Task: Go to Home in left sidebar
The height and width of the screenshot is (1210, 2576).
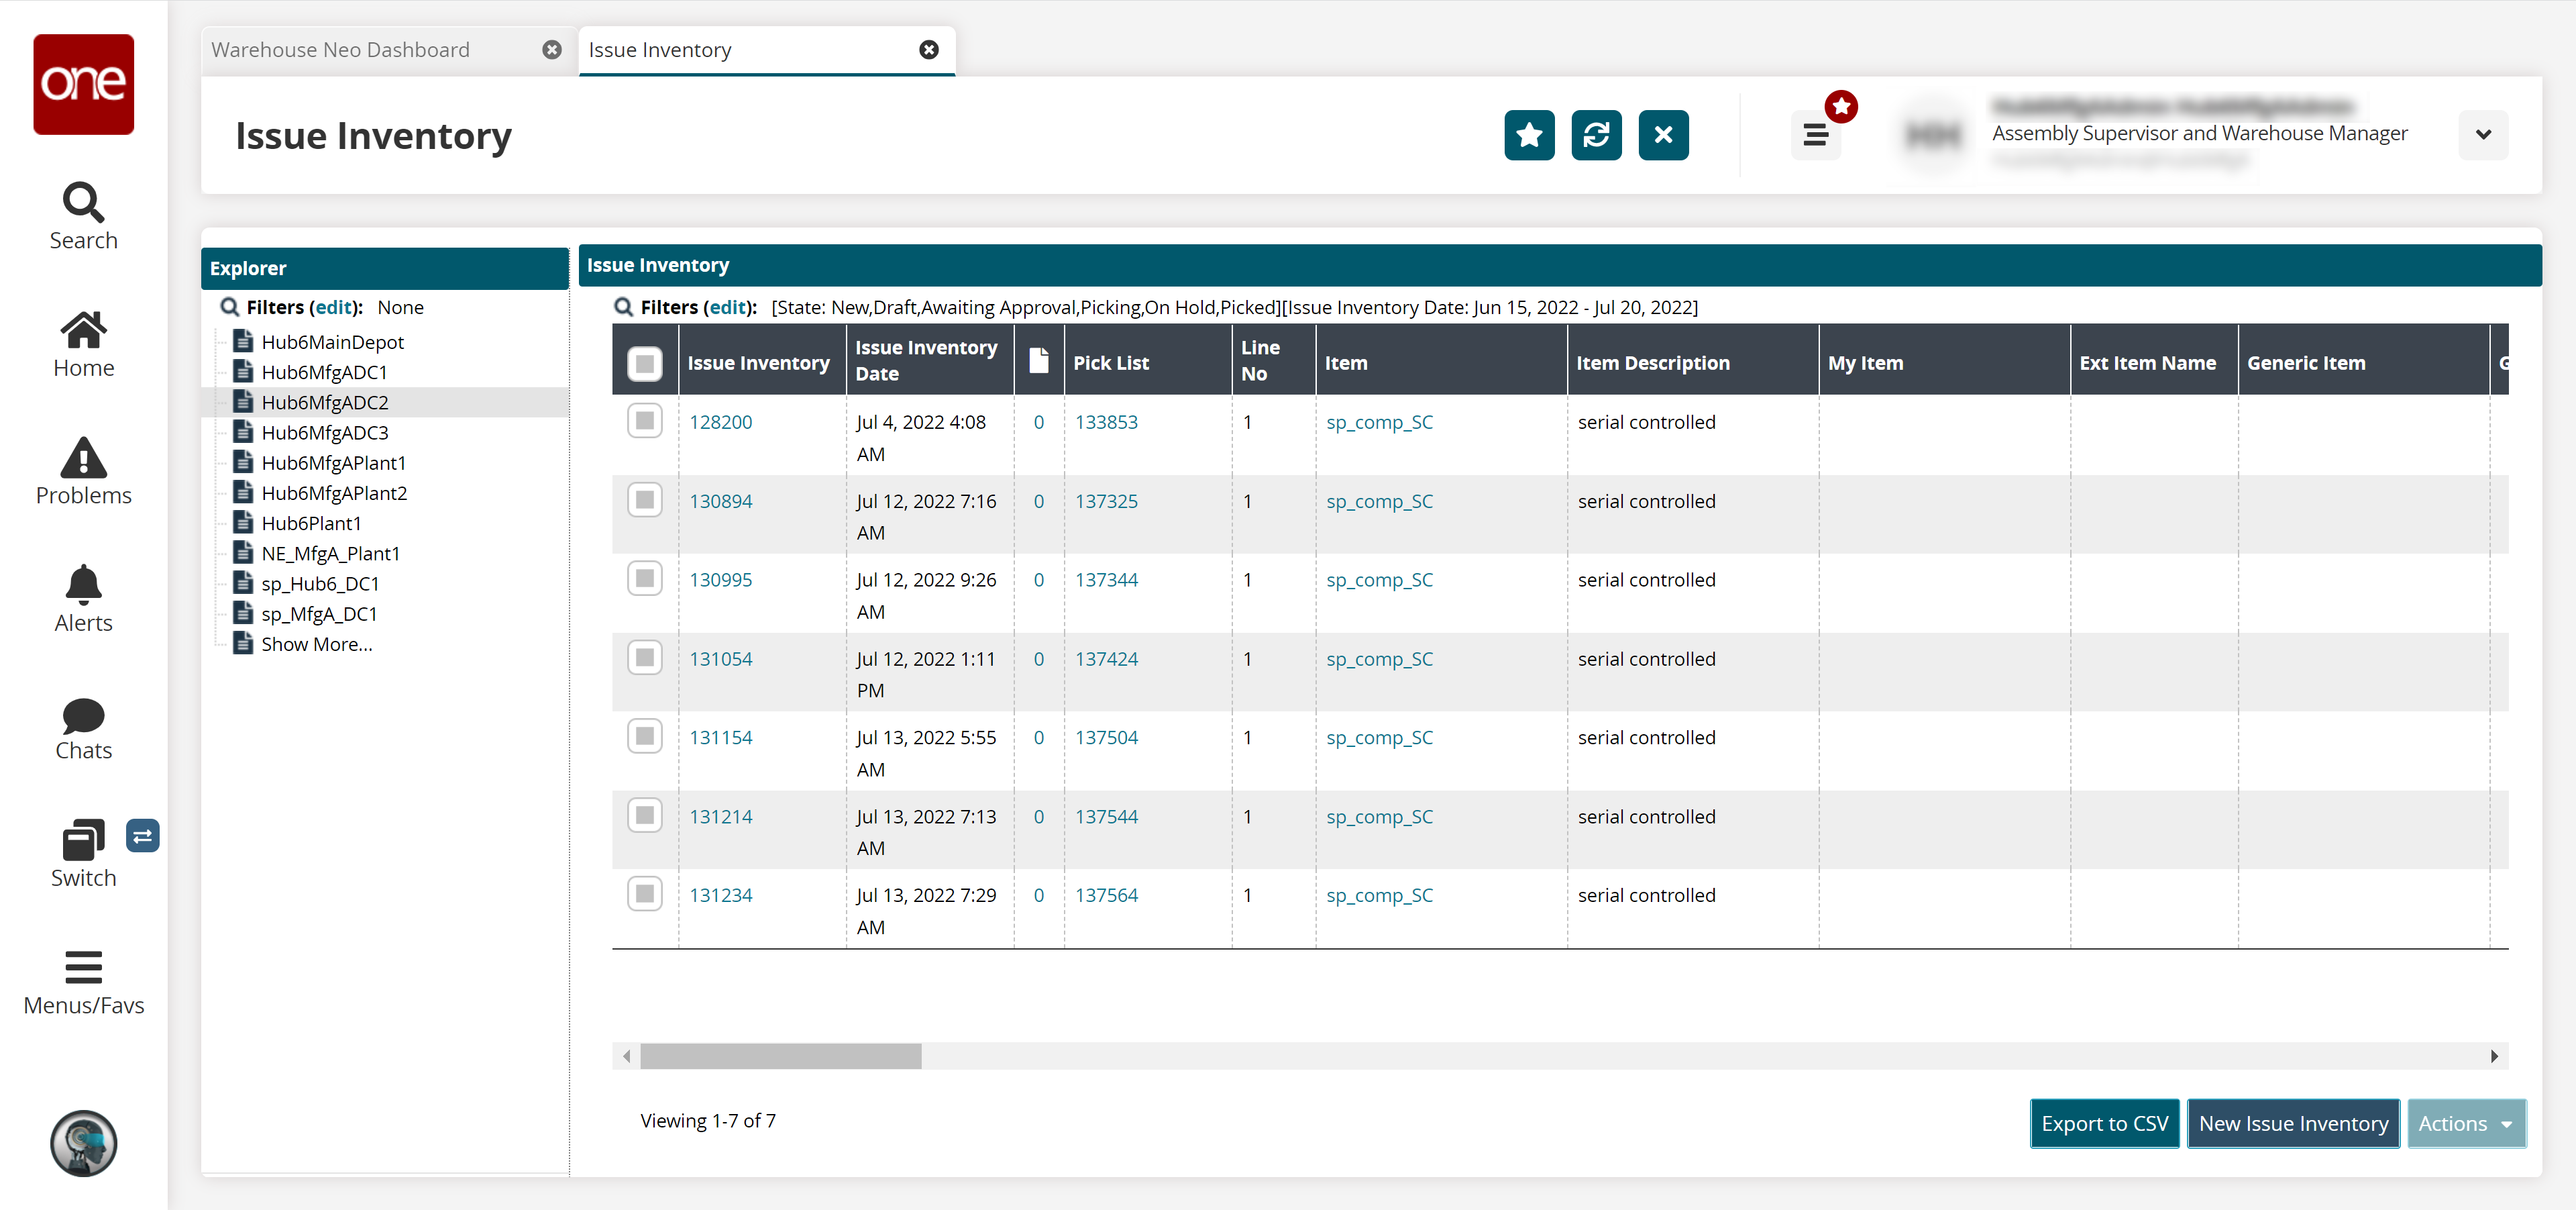Action: (83, 331)
